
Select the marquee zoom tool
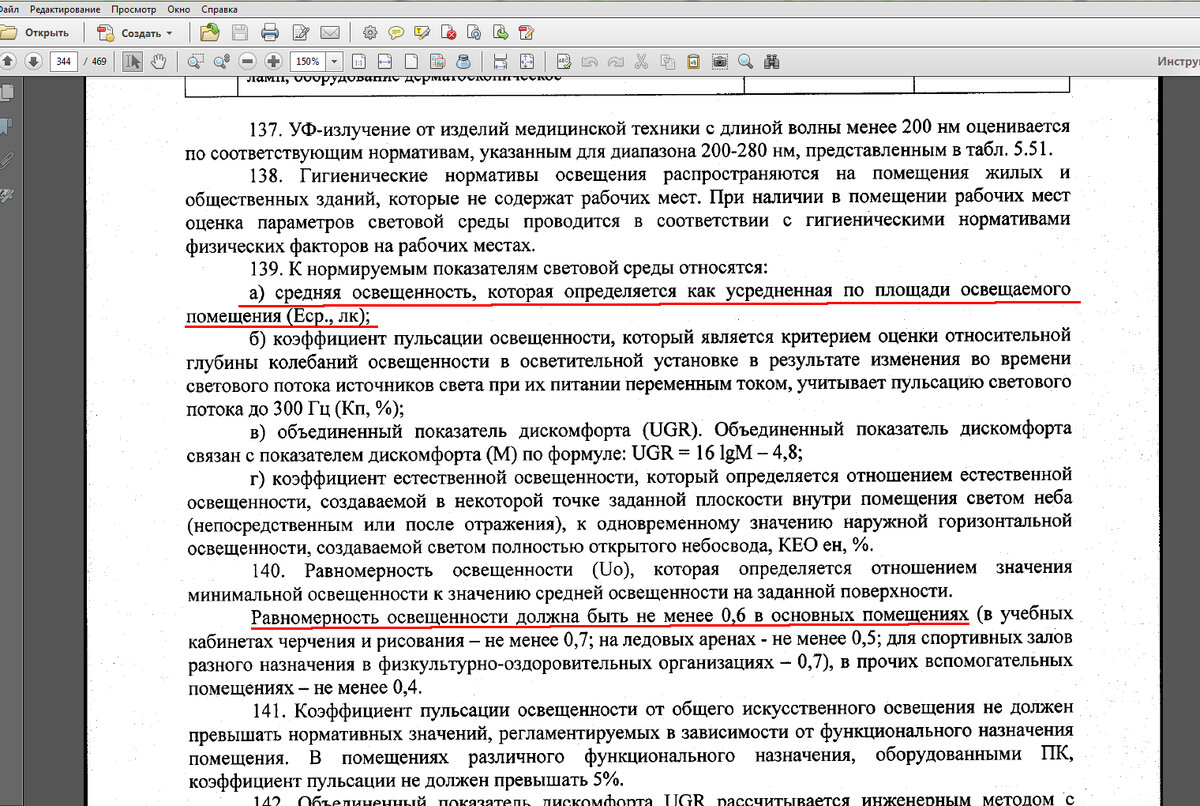click(195, 61)
